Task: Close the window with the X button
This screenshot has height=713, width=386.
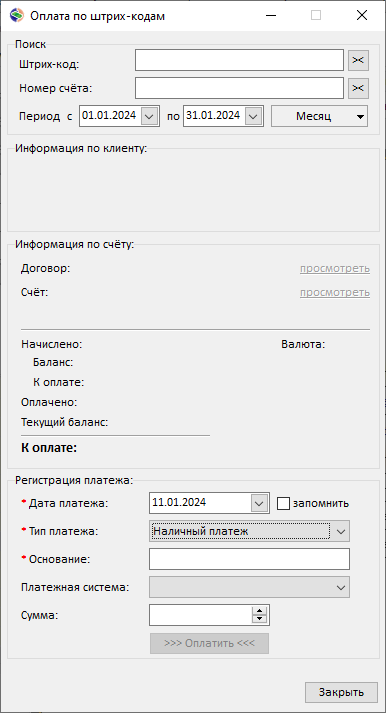Action: [362, 15]
